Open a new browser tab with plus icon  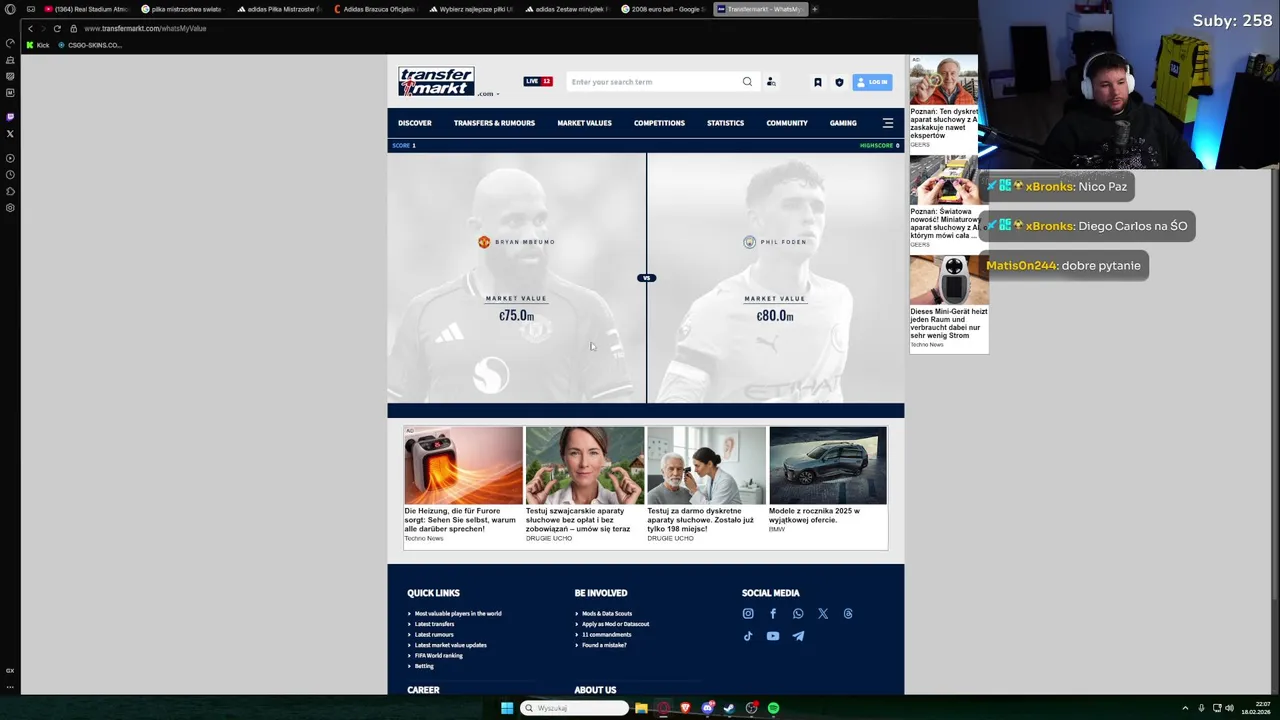(x=814, y=9)
